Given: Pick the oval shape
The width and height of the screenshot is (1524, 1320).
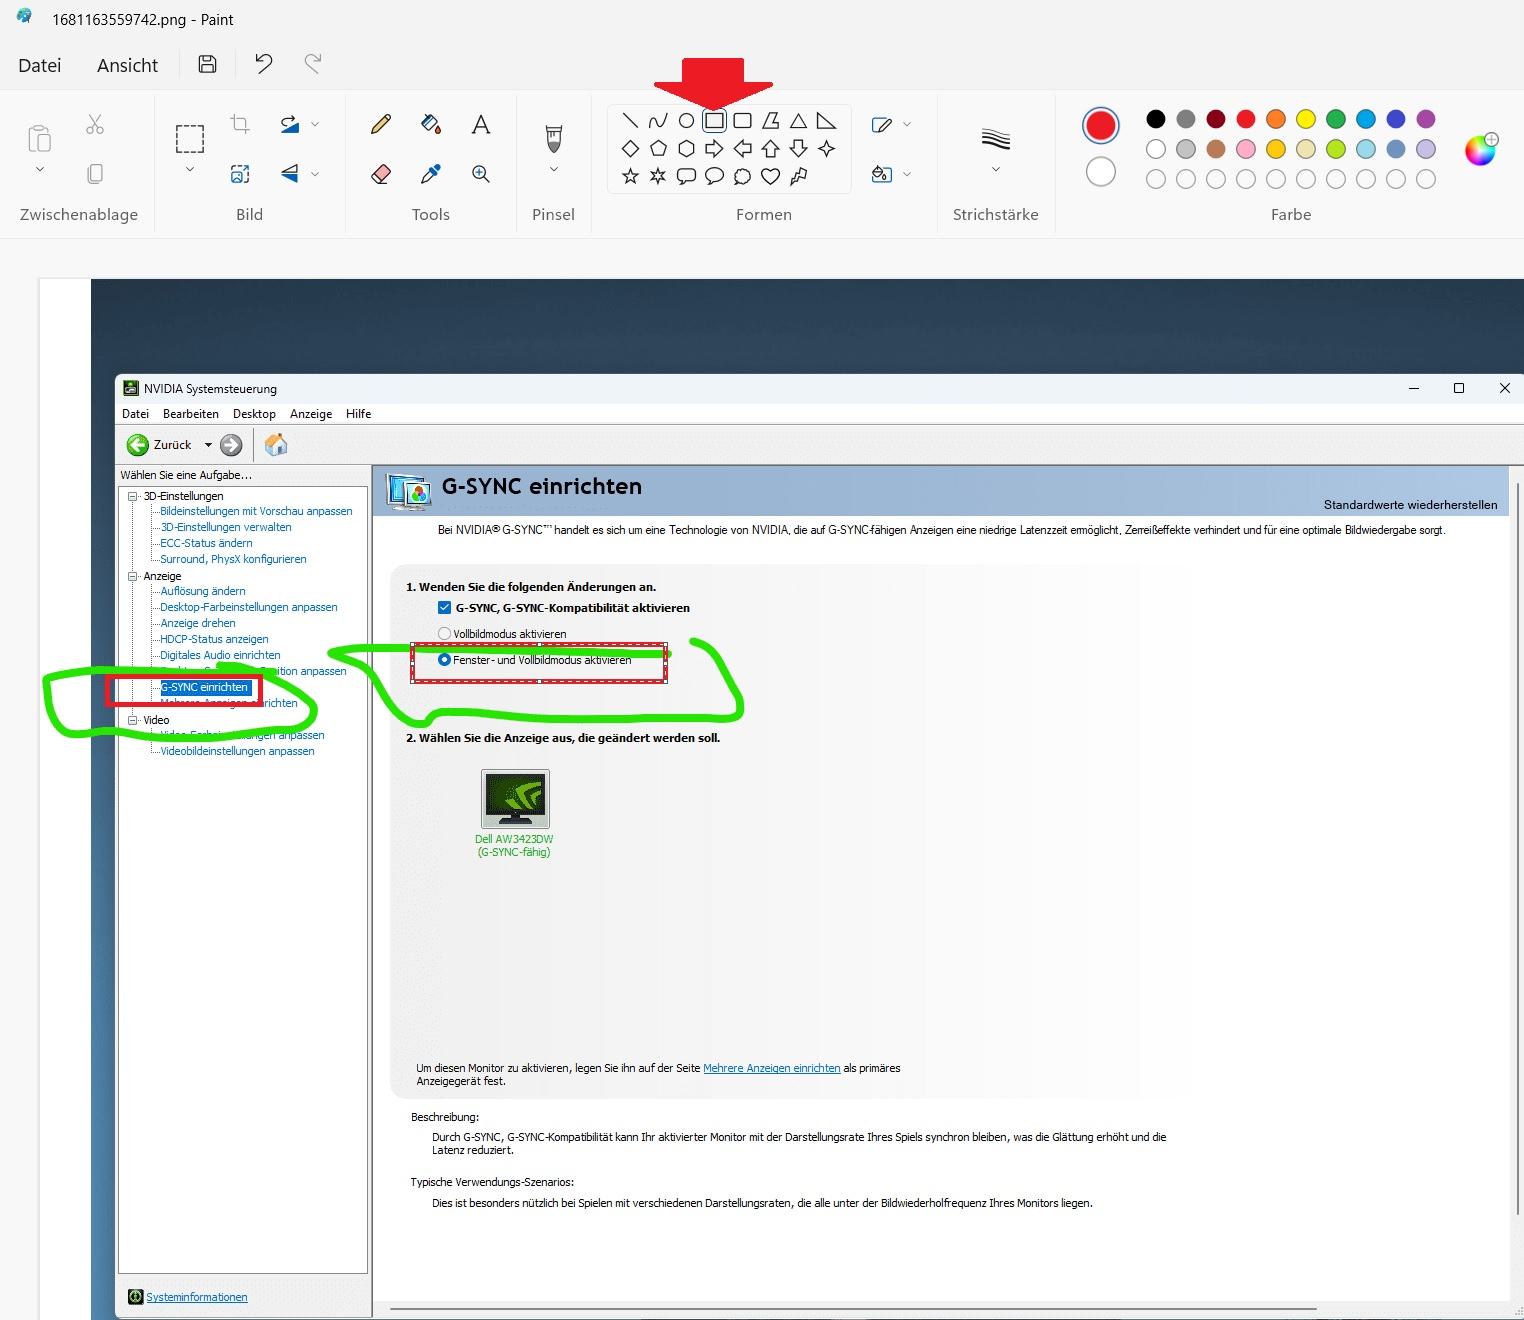Looking at the screenshot, I should tap(686, 121).
